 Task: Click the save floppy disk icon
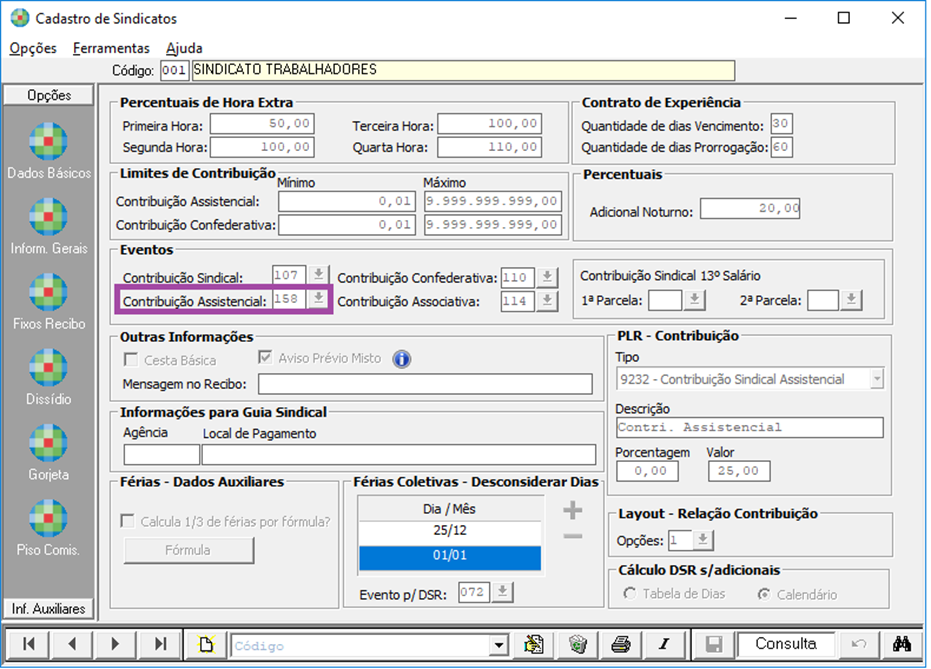(714, 644)
